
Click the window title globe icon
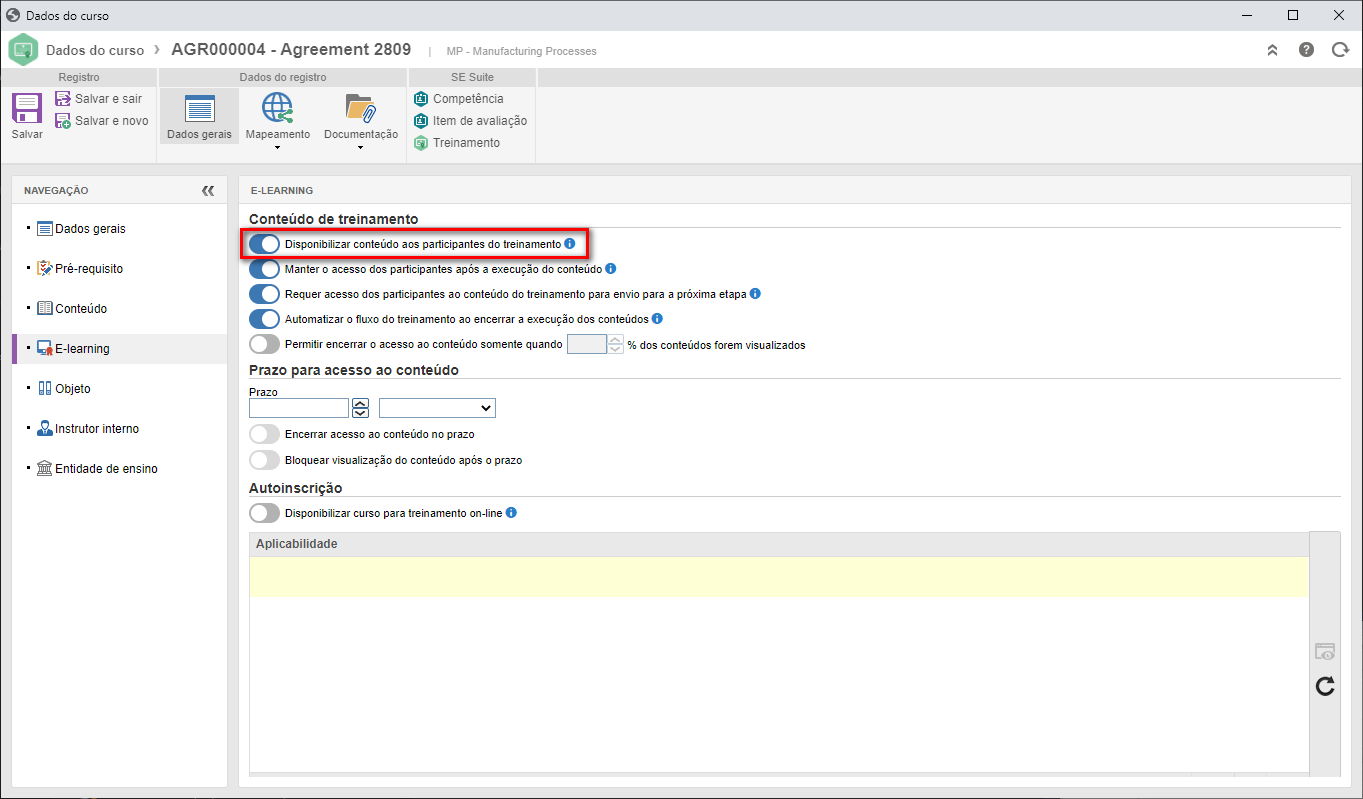[x=13, y=15]
